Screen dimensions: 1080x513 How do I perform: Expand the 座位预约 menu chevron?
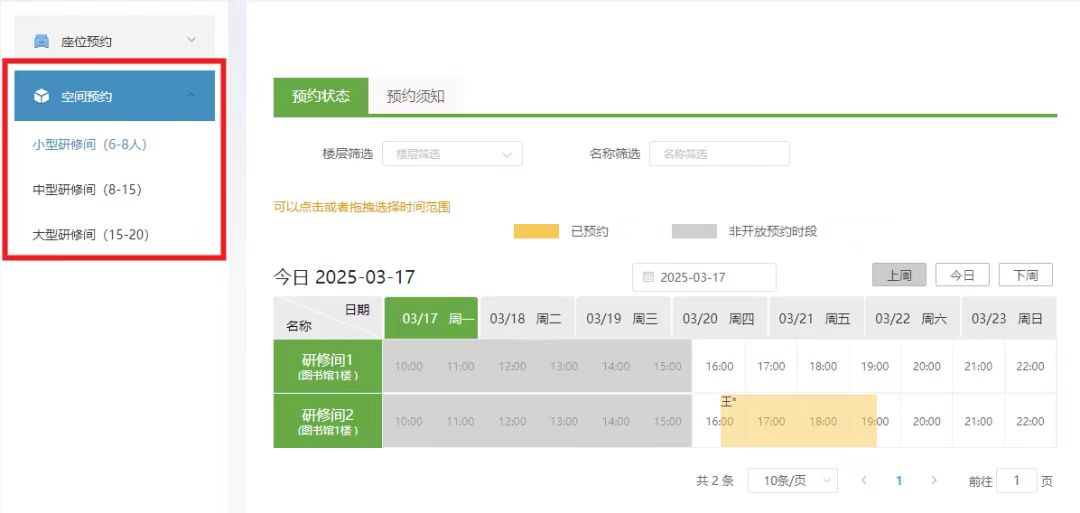click(x=192, y=40)
